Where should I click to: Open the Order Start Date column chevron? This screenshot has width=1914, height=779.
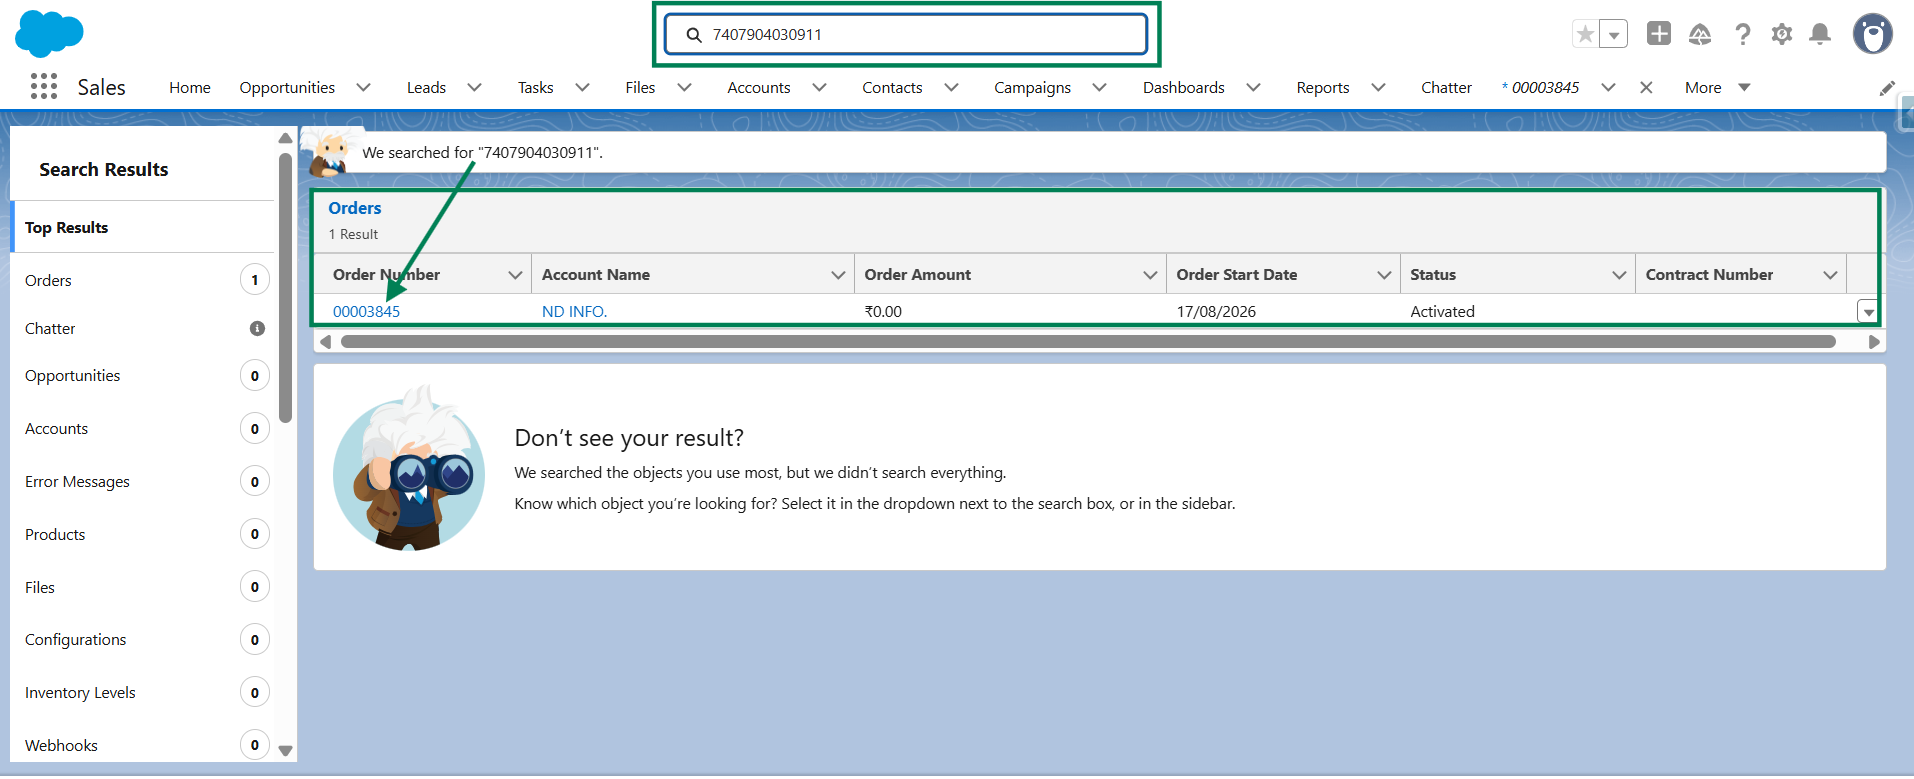[x=1384, y=275]
